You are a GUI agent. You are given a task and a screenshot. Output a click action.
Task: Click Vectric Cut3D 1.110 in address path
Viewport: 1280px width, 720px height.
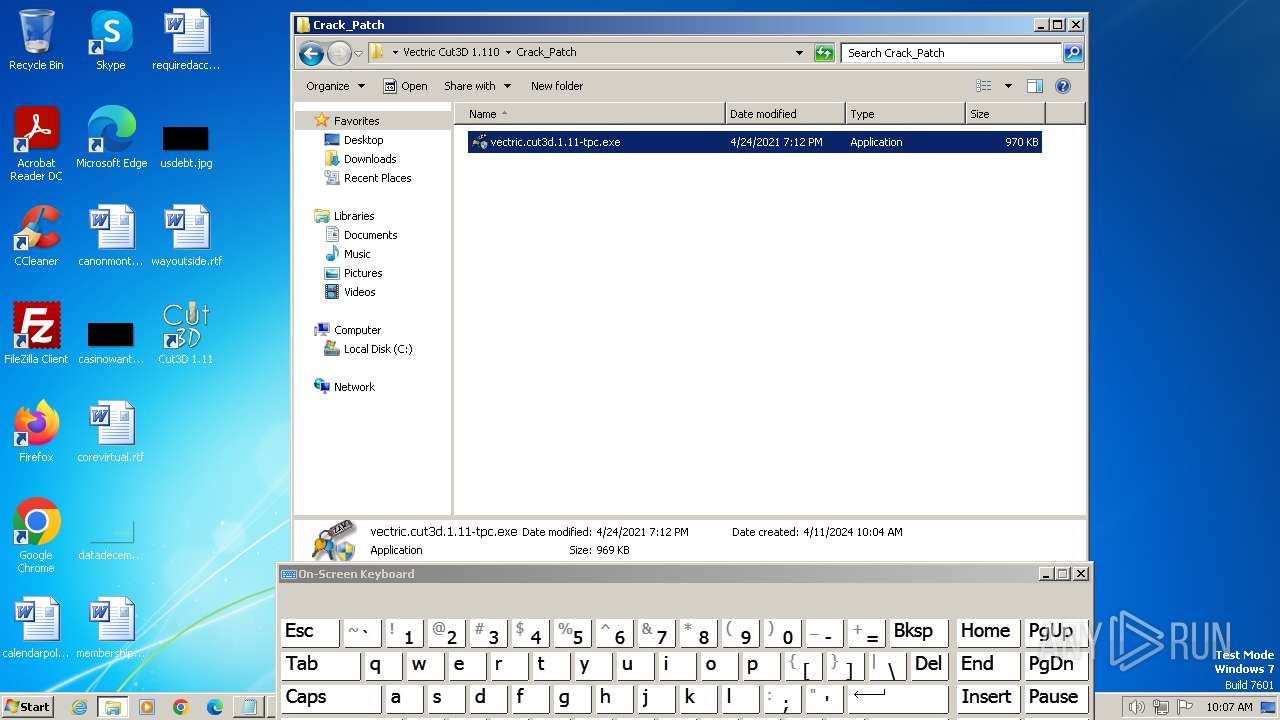pos(451,52)
